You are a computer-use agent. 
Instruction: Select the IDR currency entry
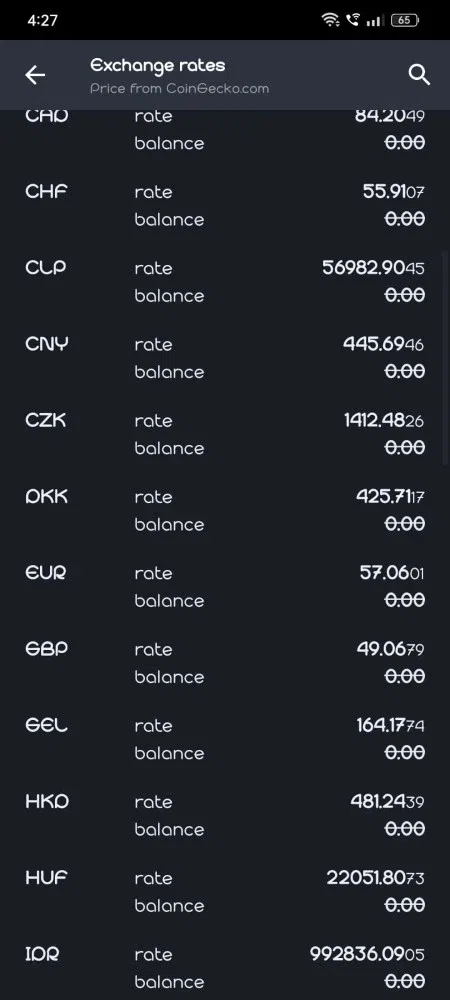click(x=225, y=968)
